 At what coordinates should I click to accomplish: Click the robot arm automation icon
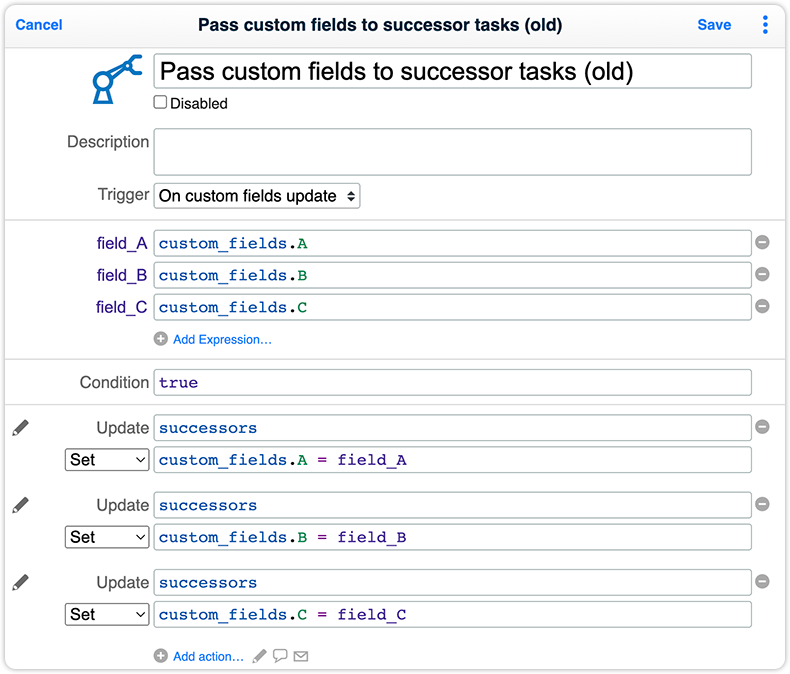(x=117, y=80)
